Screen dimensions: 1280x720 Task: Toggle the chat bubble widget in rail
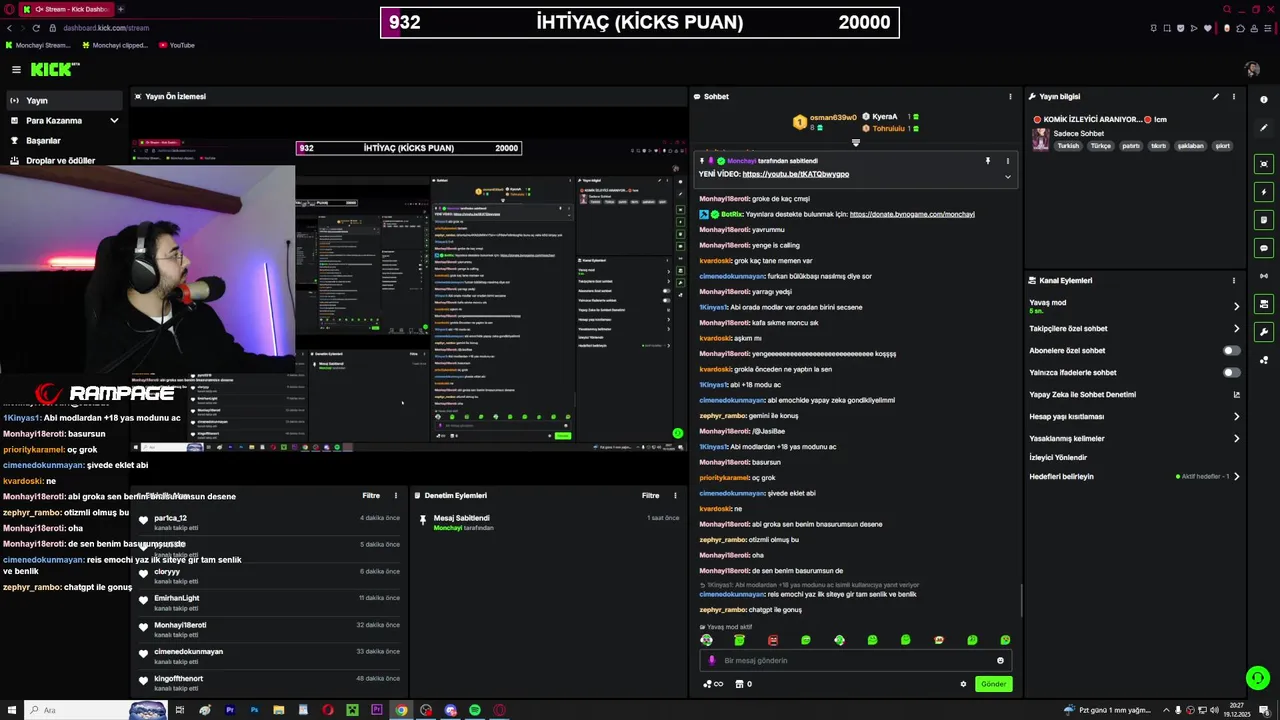1264,248
